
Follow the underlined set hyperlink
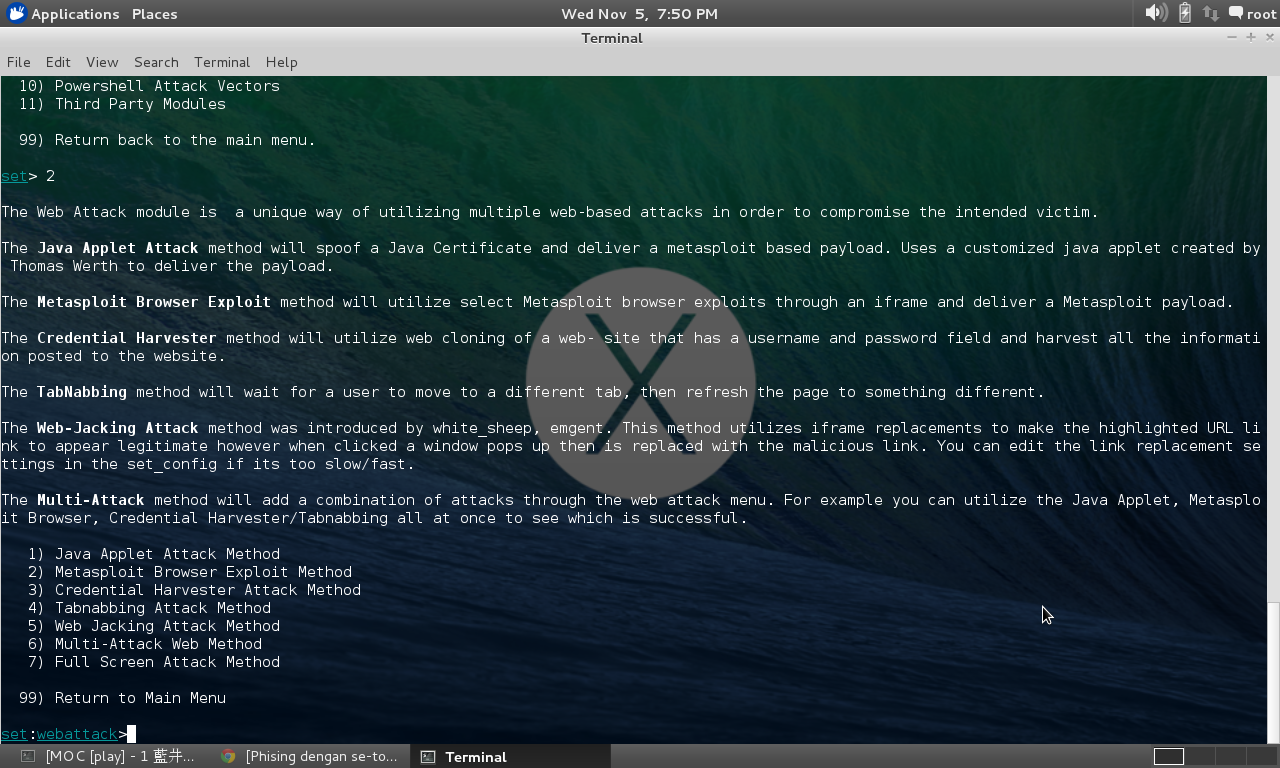[x=13, y=733]
